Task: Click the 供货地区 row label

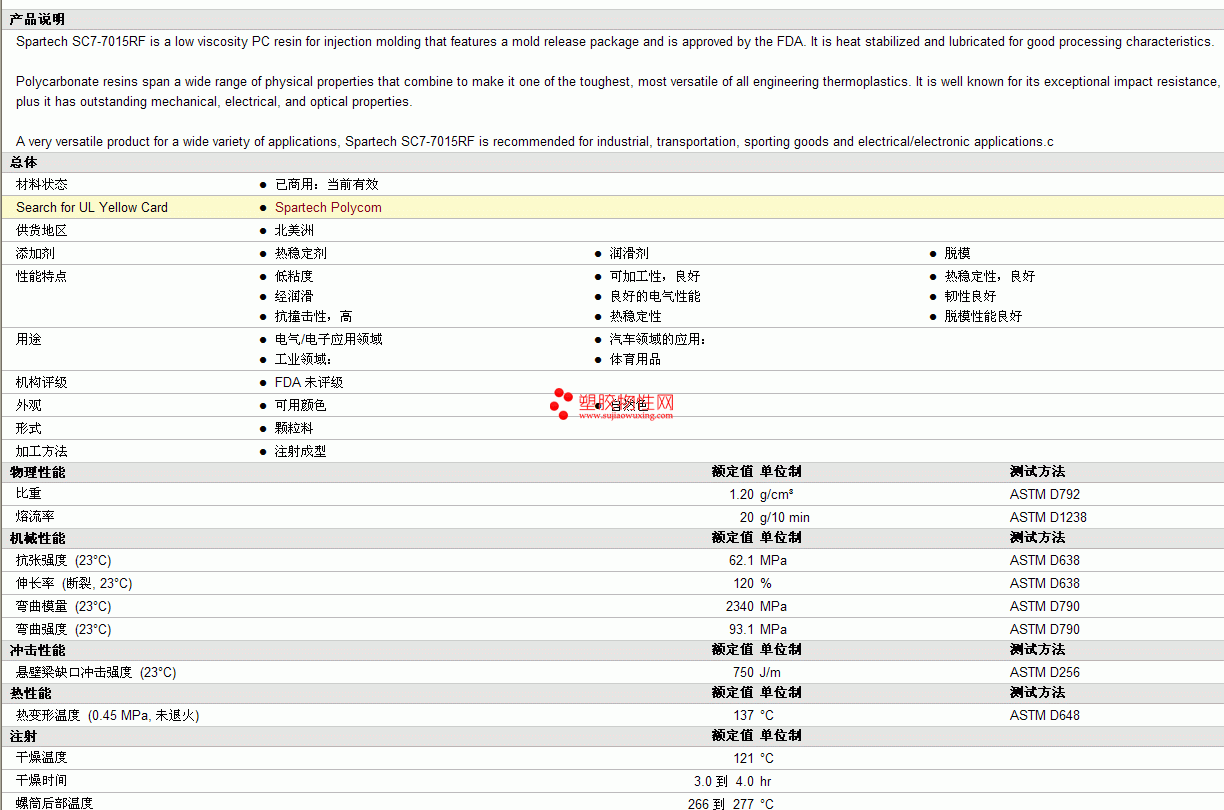Action: pos(42,230)
